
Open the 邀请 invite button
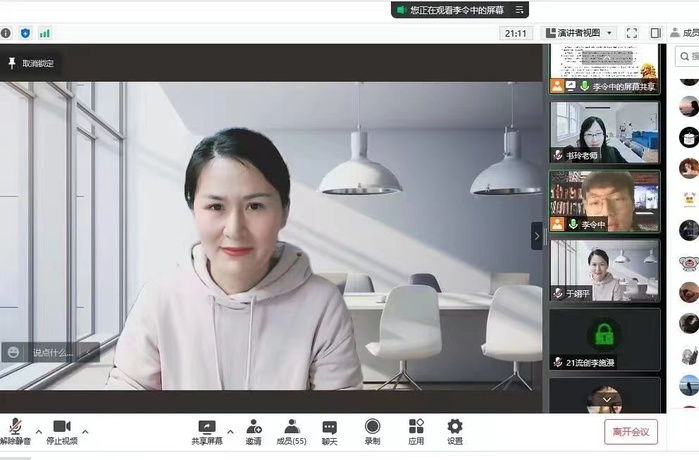[x=254, y=432]
